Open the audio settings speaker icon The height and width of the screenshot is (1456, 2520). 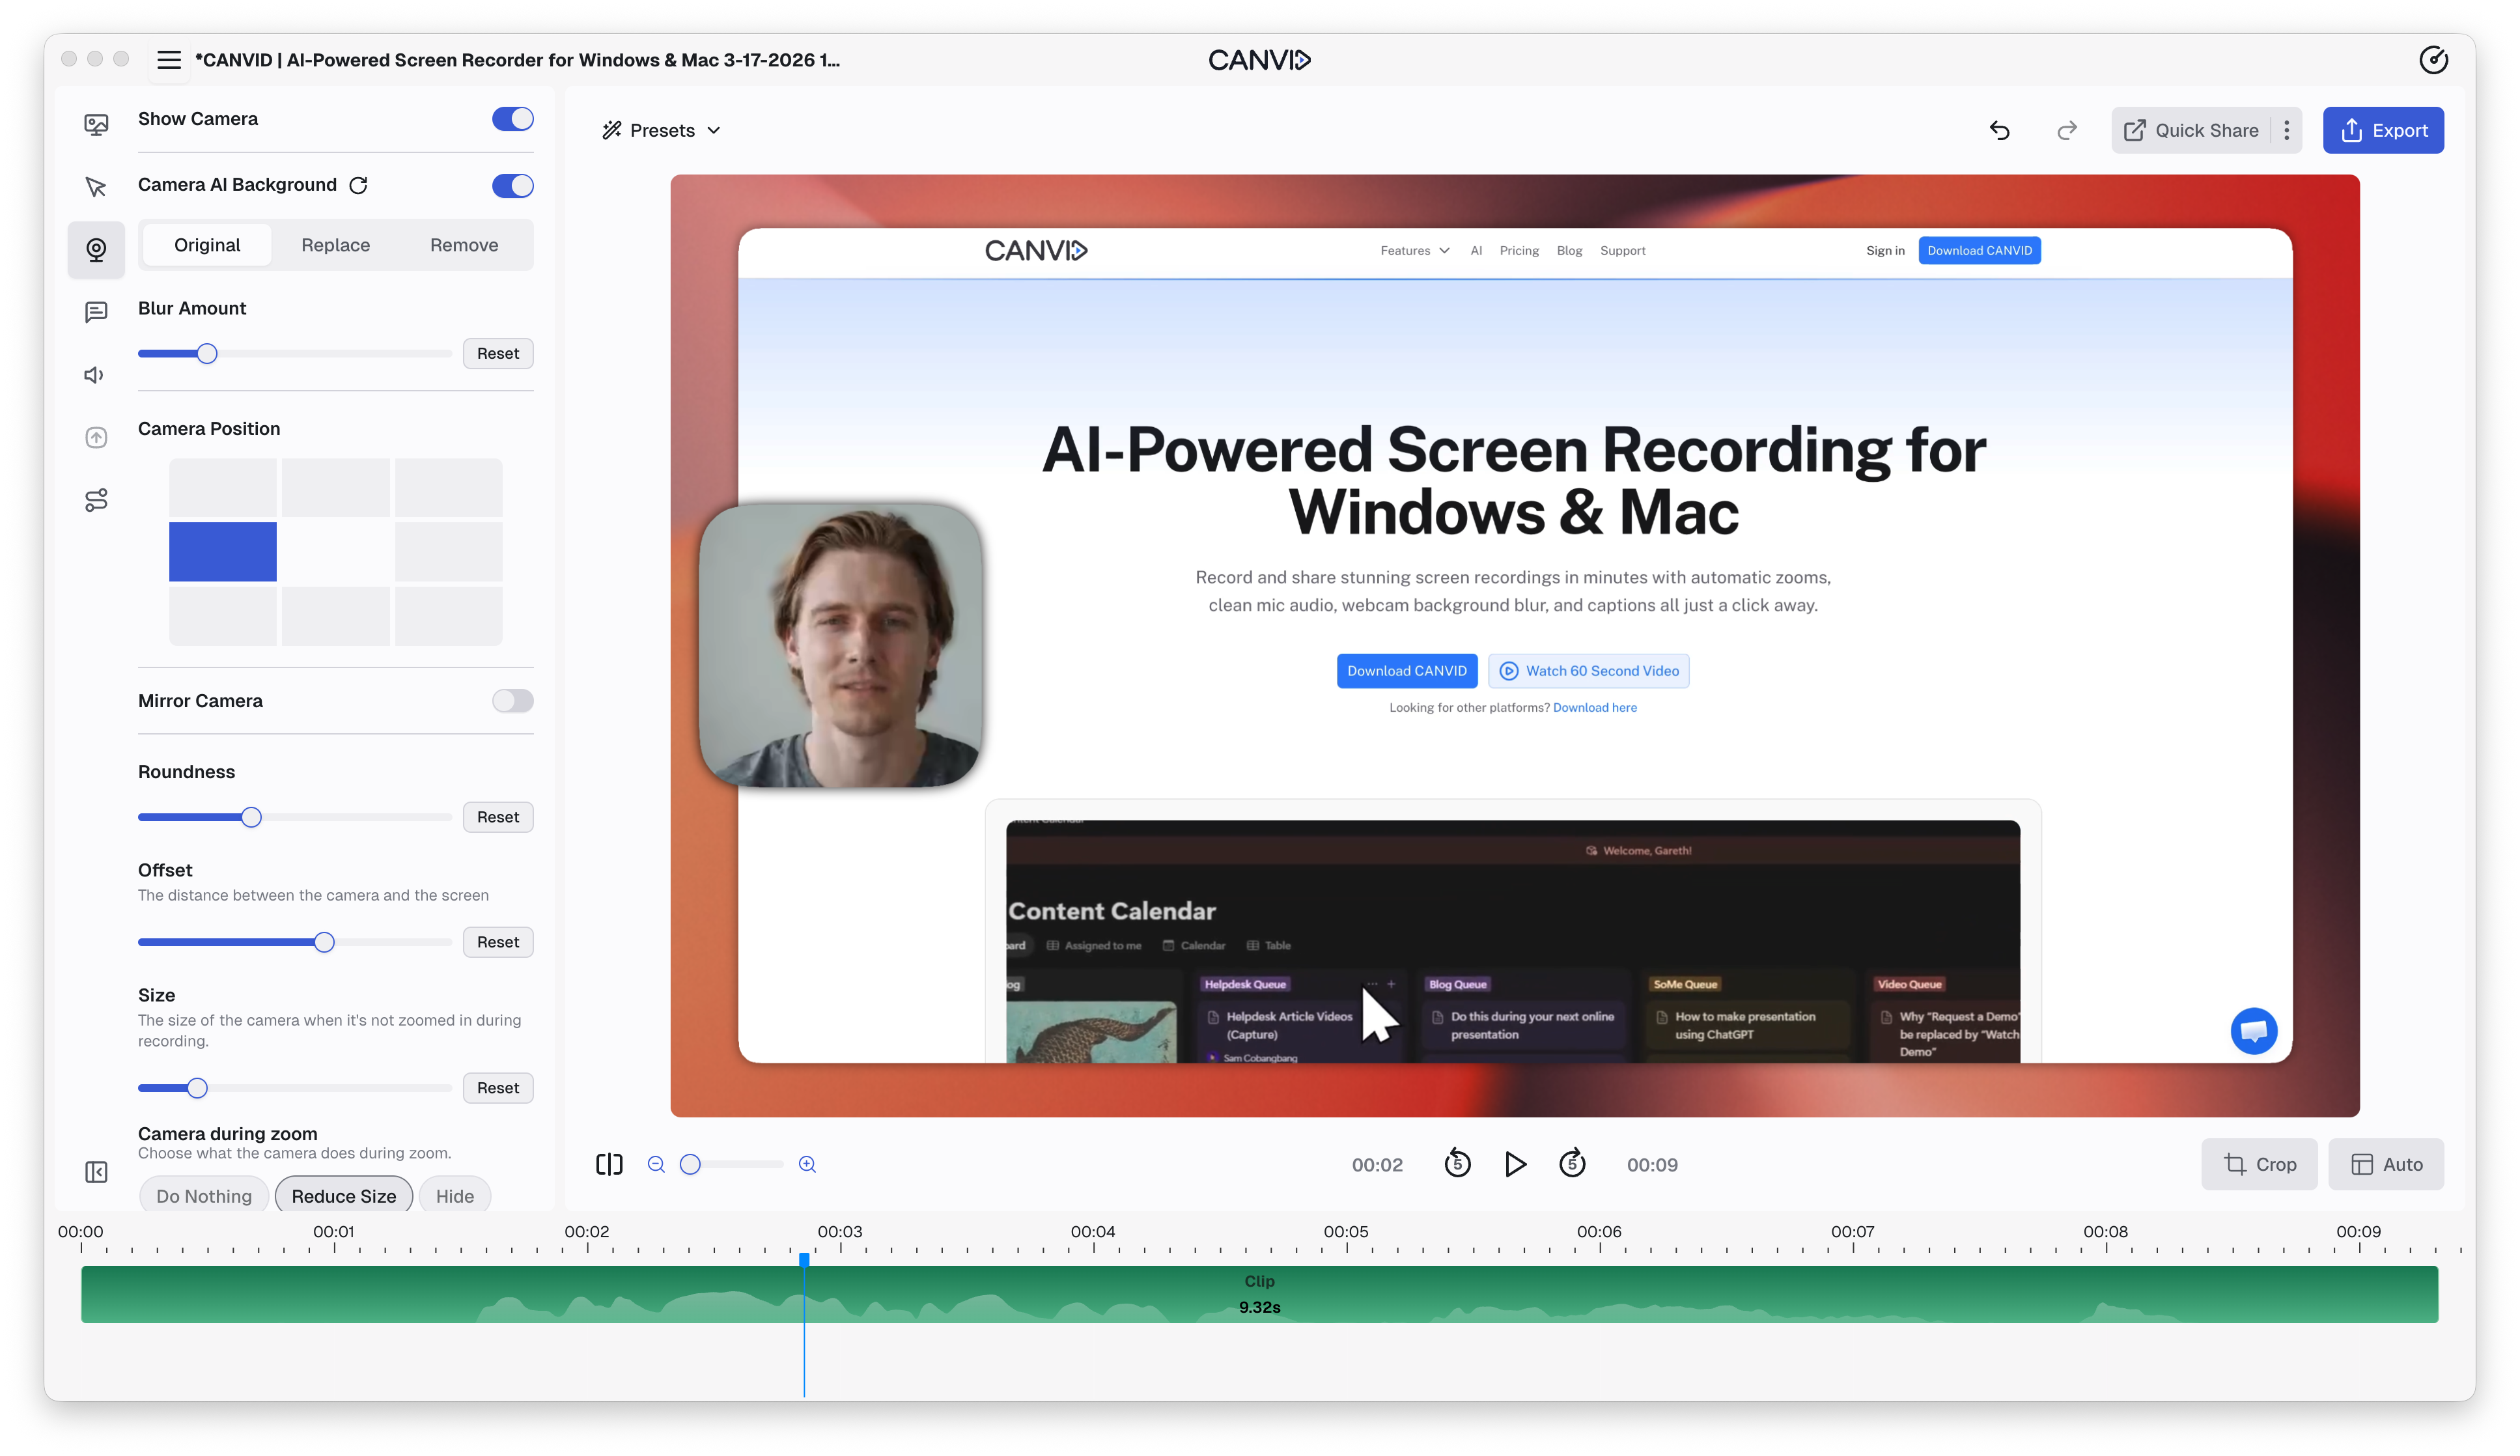pyautogui.click(x=94, y=375)
